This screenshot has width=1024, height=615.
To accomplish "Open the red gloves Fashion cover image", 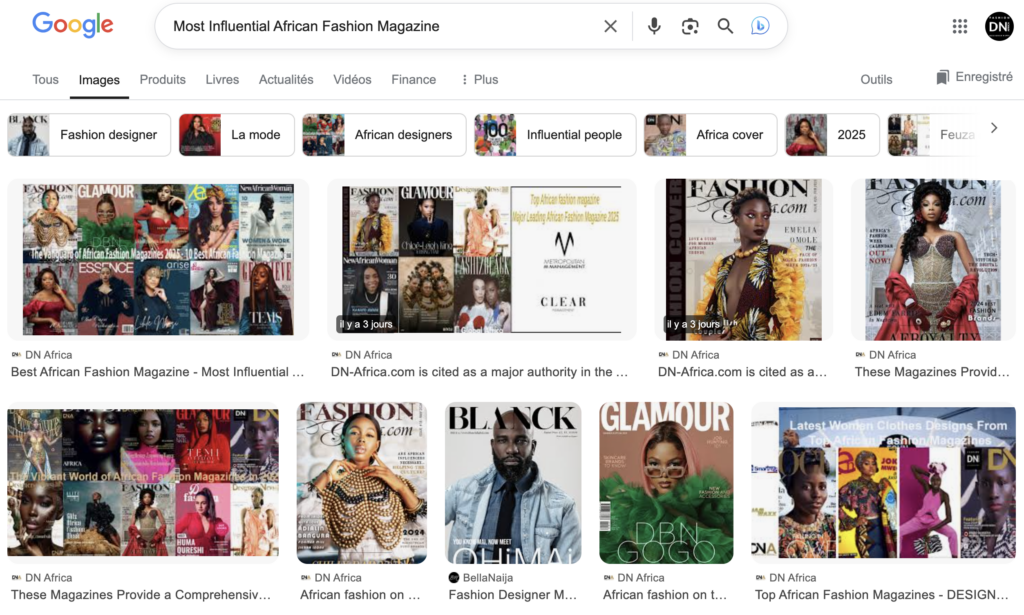I will tap(933, 259).
